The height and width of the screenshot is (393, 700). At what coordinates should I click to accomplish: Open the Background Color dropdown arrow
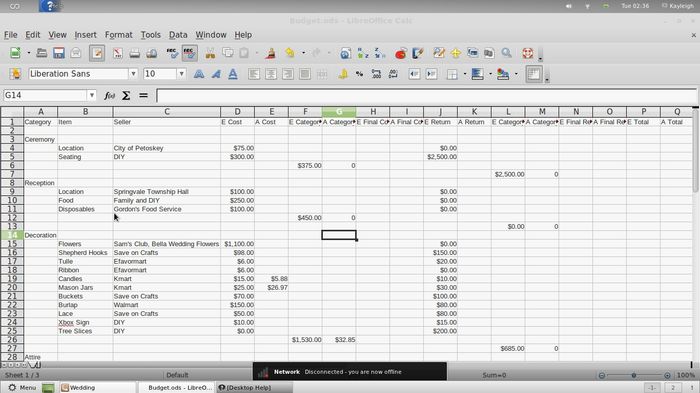tap(490, 74)
